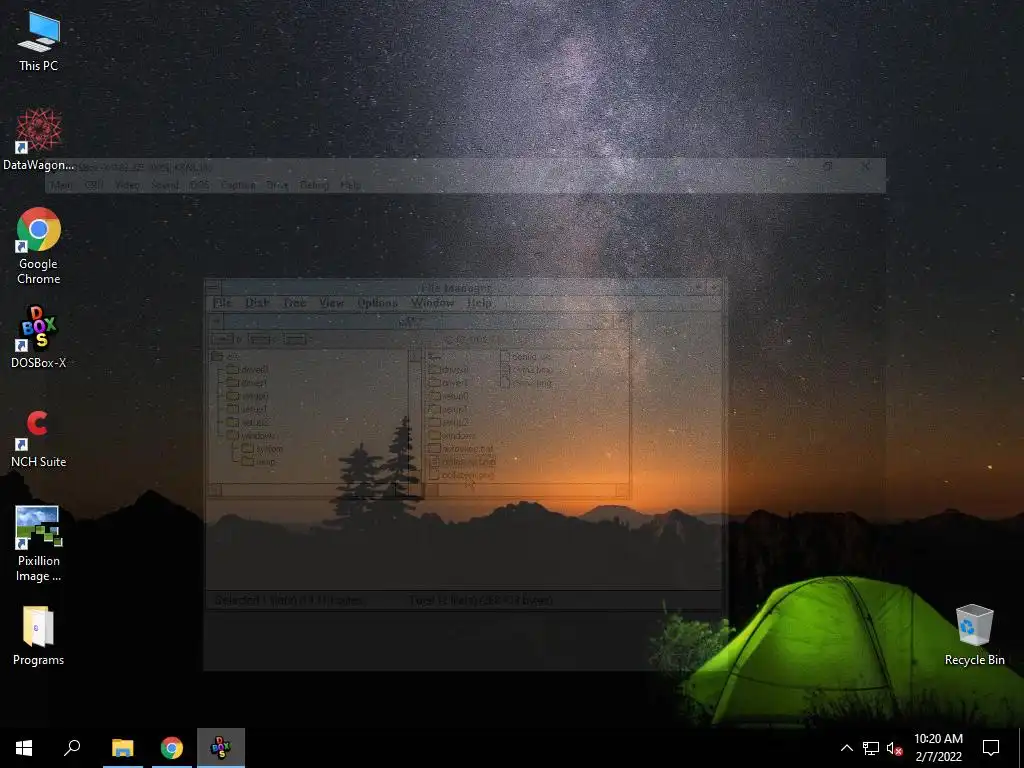Select the Recycle Bin icon
The image size is (1024, 768).
pos(974,635)
